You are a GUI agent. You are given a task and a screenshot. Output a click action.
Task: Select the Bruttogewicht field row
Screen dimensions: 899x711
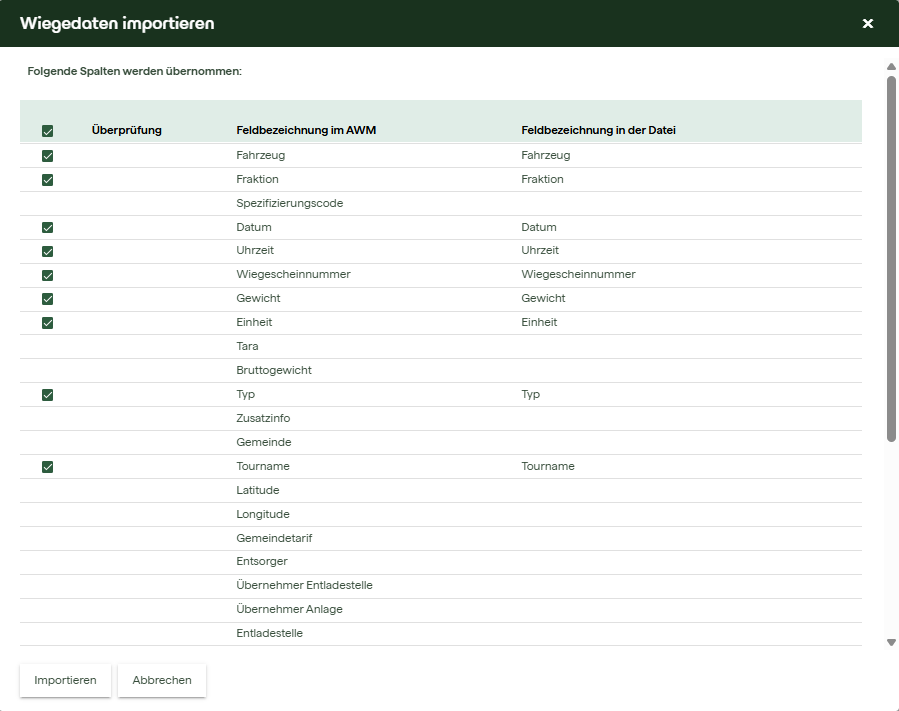(x=273, y=371)
